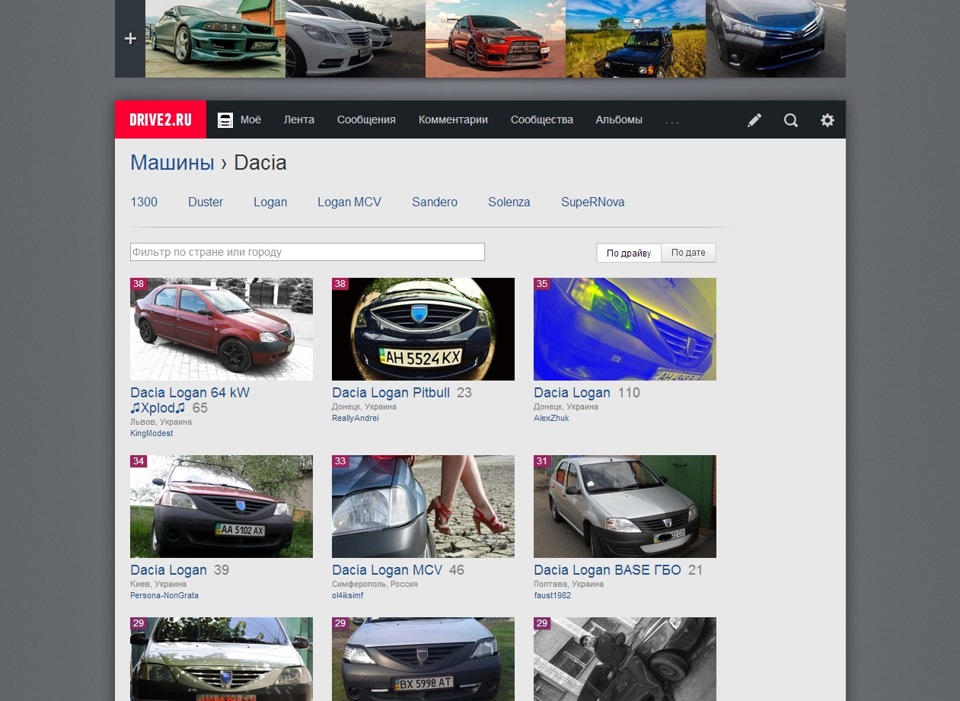Open the Сообщения menu item
The height and width of the screenshot is (701, 960).
pyautogui.click(x=366, y=119)
